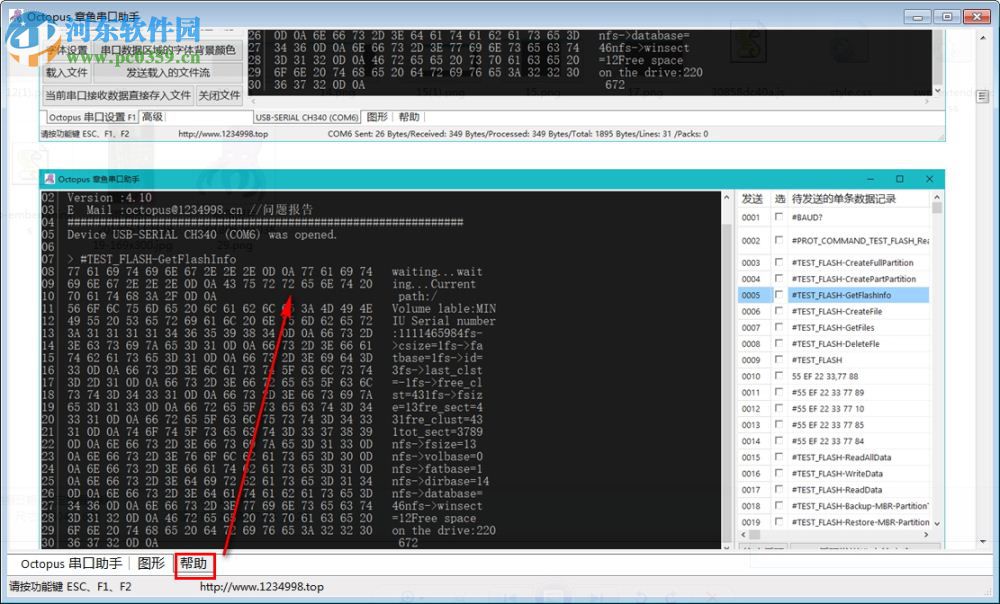Minimize the inner cyan Octopus window
This screenshot has height=604, width=1000.
[x=871, y=179]
